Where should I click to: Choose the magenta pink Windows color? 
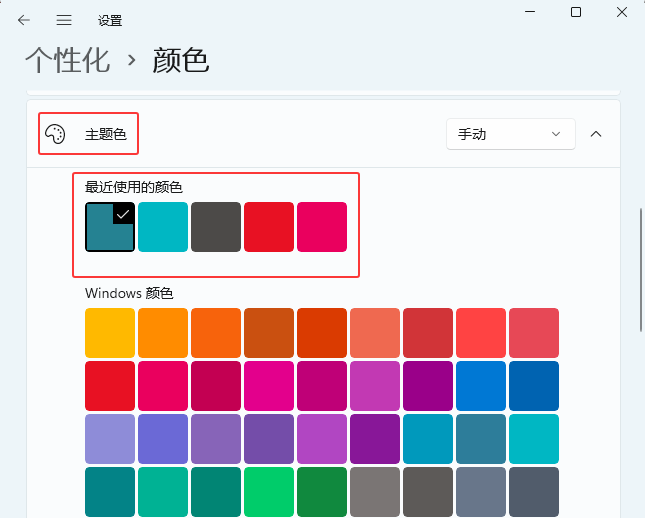click(x=269, y=386)
